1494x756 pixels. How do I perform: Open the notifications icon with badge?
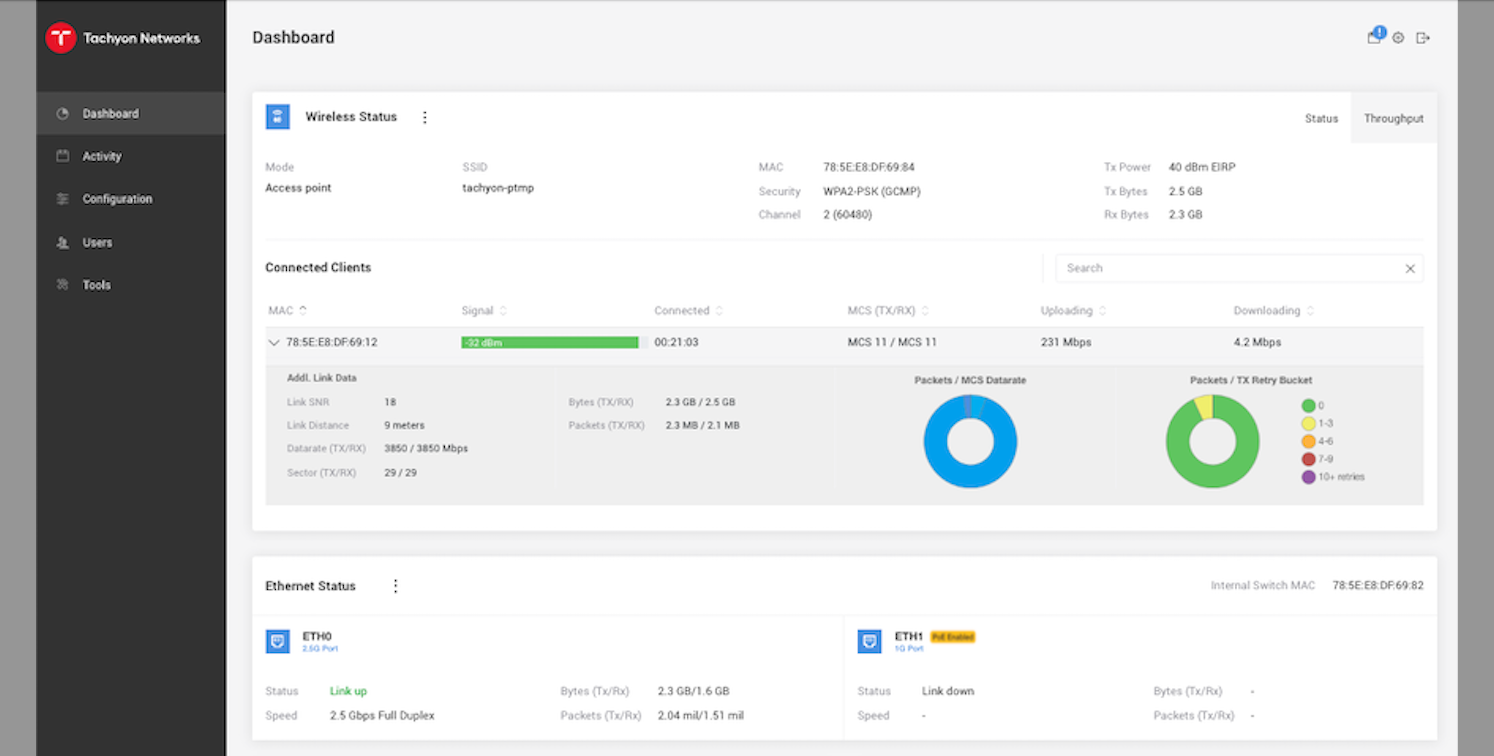1375,37
